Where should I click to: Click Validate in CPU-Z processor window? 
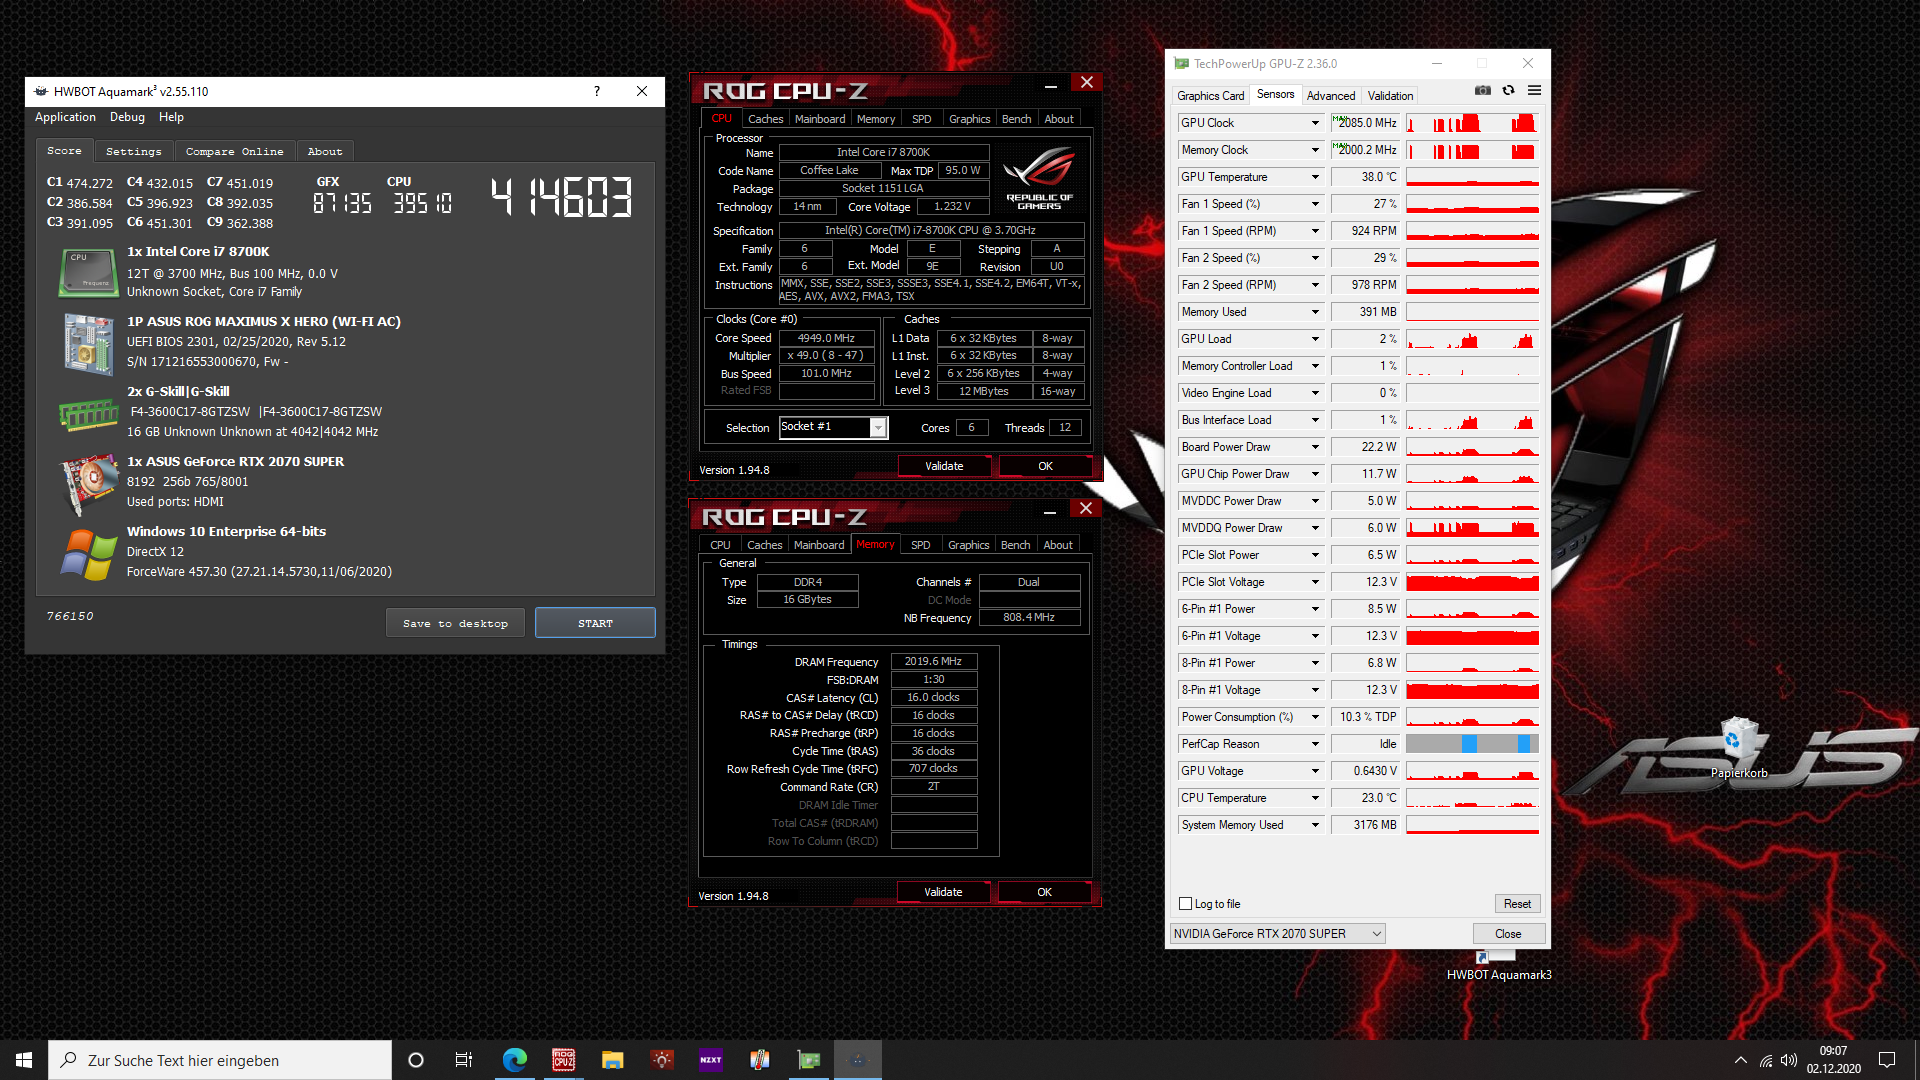pyautogui.click(x=944, y=466)
